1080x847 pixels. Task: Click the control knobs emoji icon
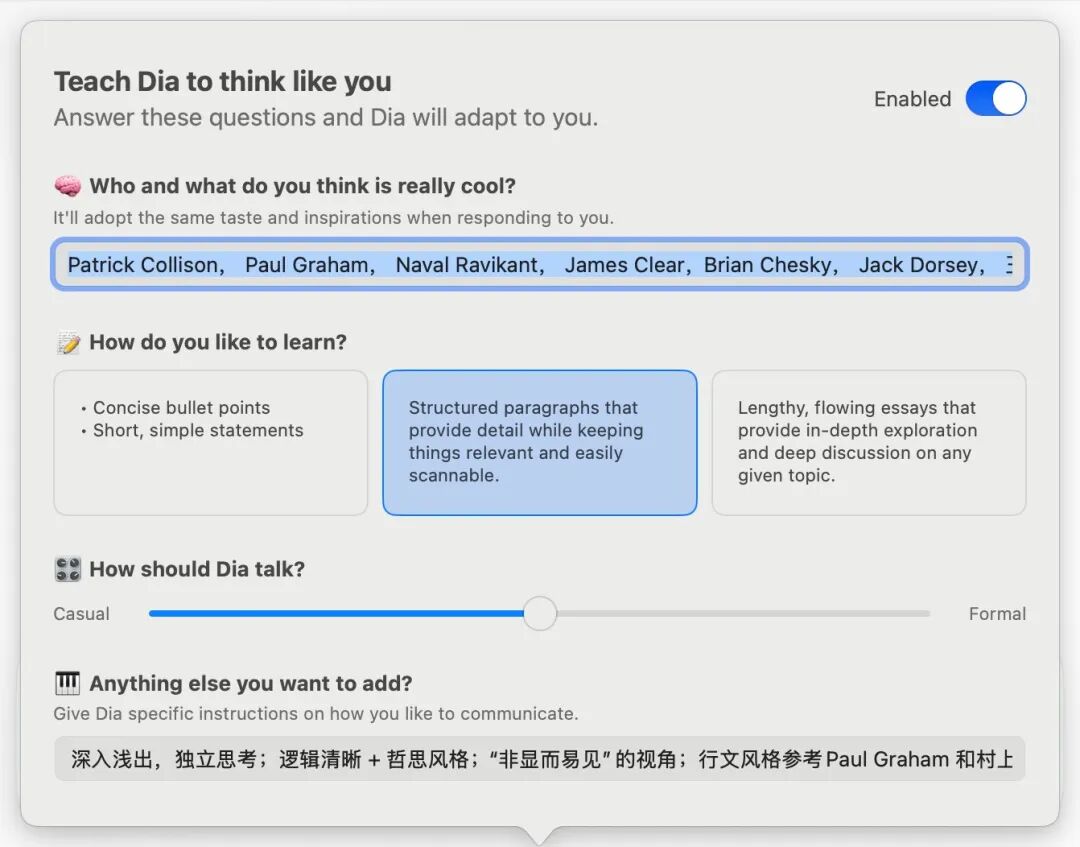tap(67, 570)
